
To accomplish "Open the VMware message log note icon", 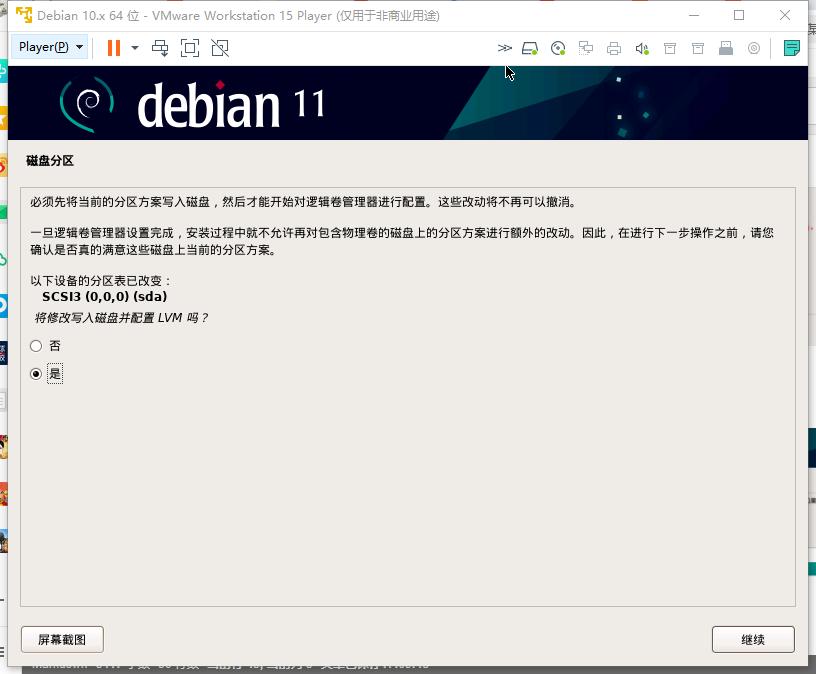I will 792,48.
